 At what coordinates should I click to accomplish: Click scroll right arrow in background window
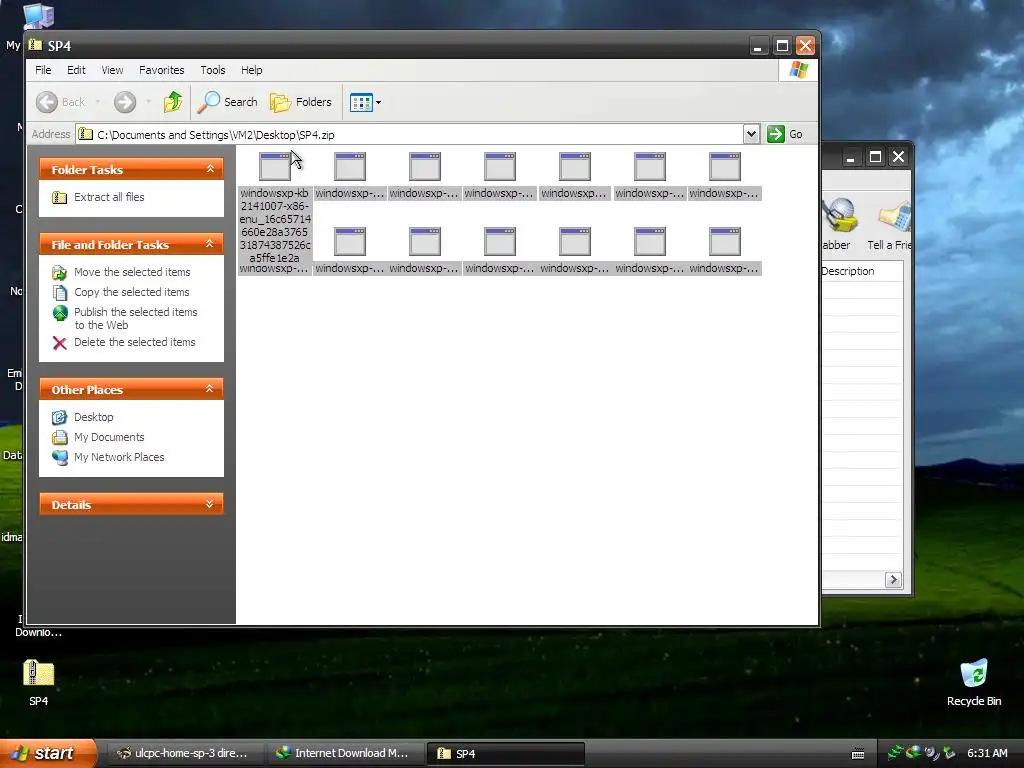click(x=893, y=579)
